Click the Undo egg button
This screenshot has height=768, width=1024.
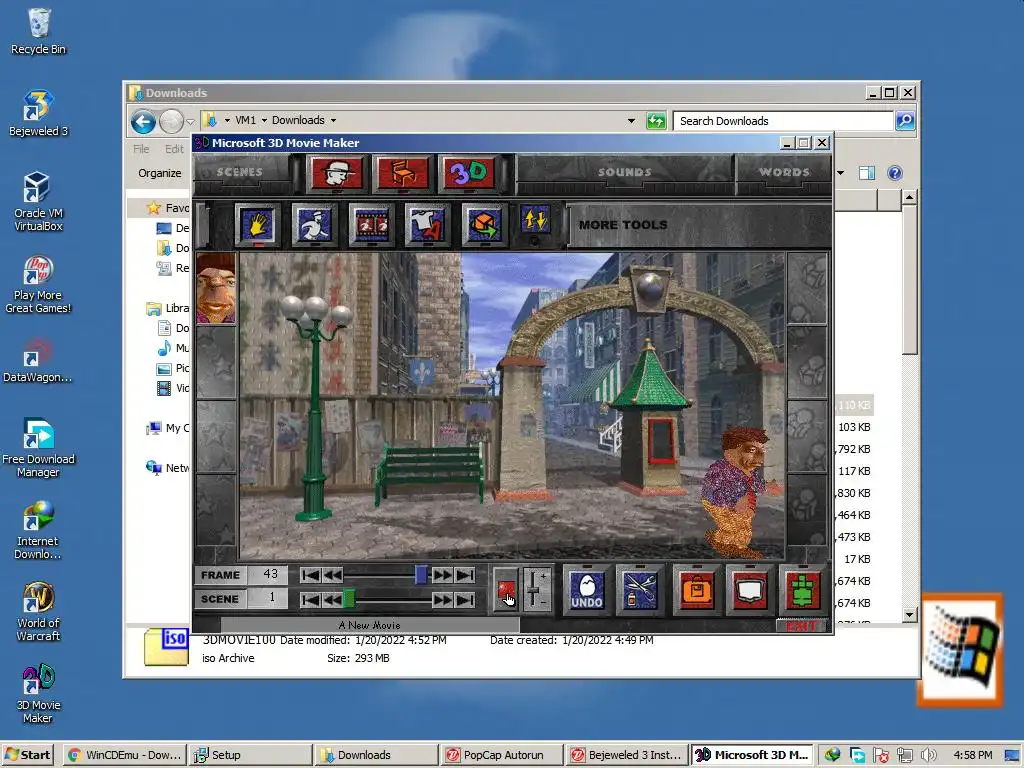click(x=586, y=590)
